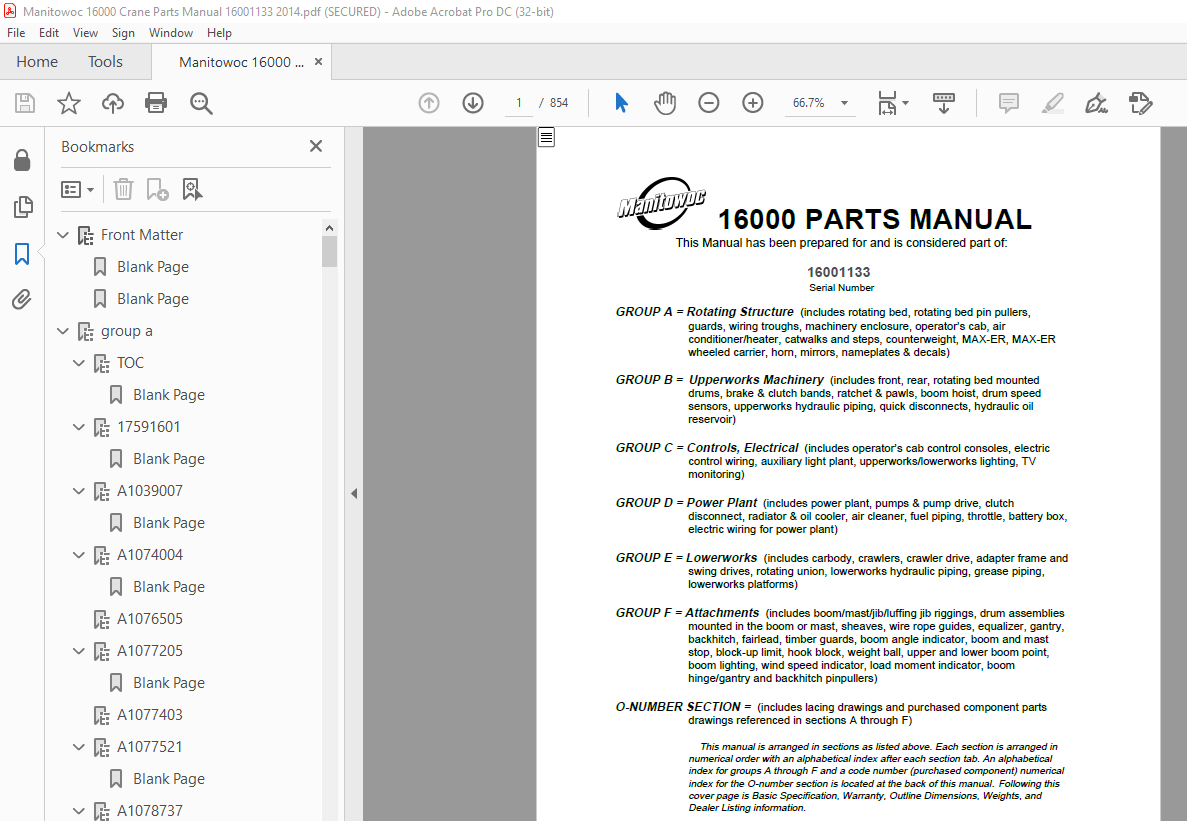Zoom in with the plus button
Screen dimensions: 1187x821
click(x=752, y=103)
